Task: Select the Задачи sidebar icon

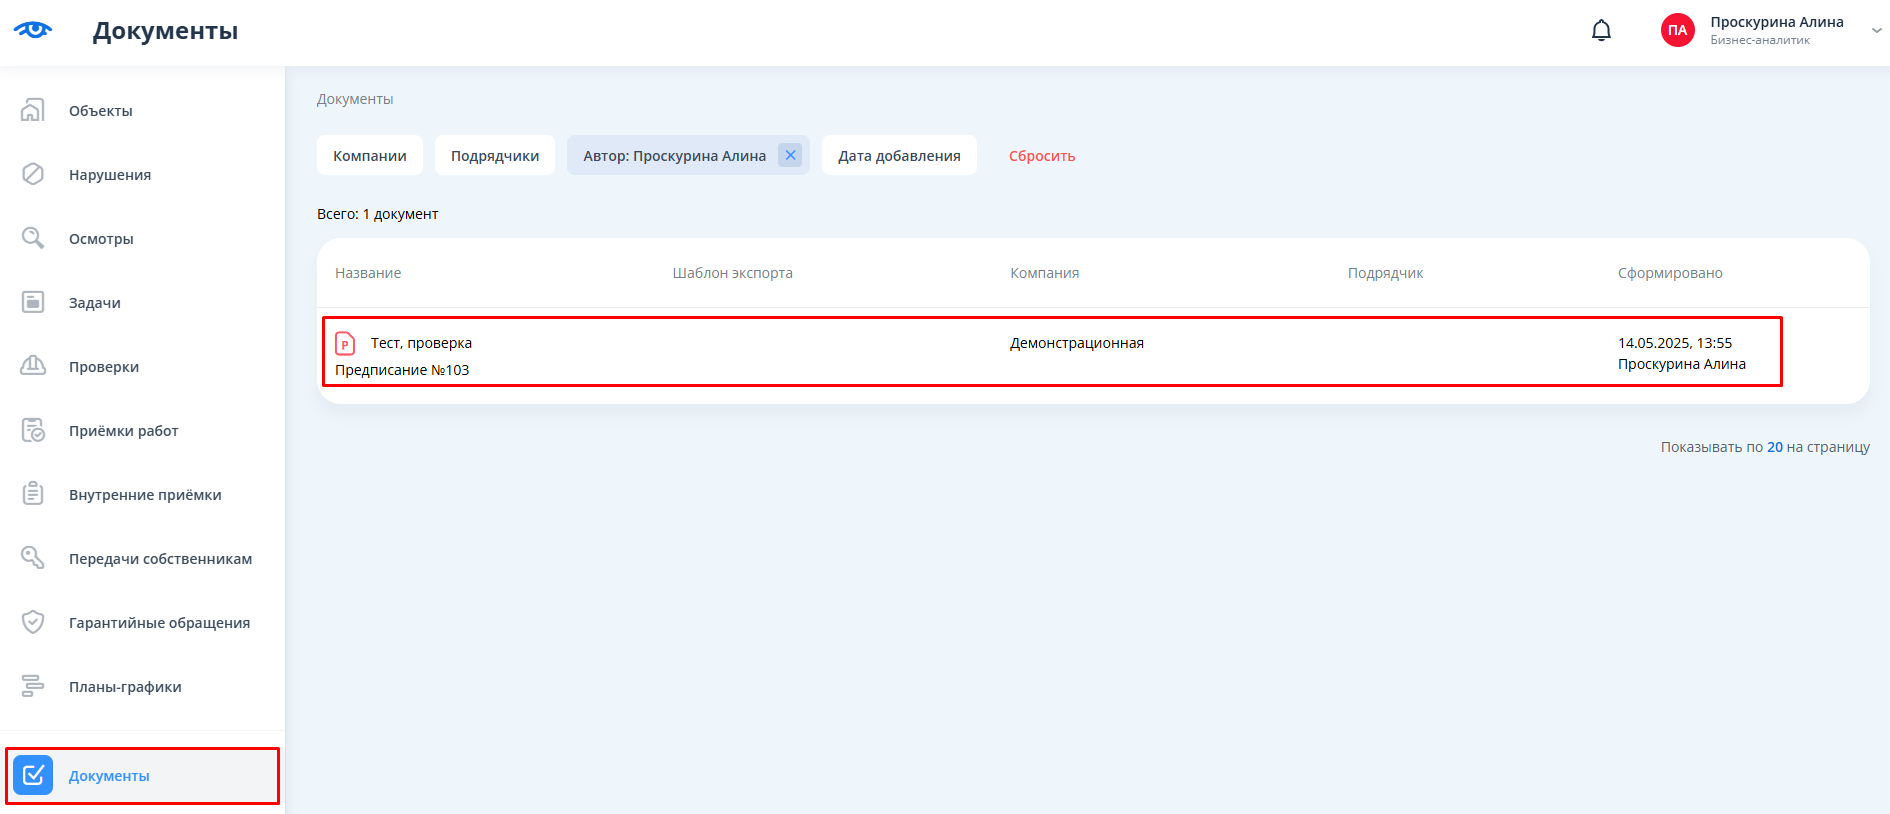Action: (33, 302)
